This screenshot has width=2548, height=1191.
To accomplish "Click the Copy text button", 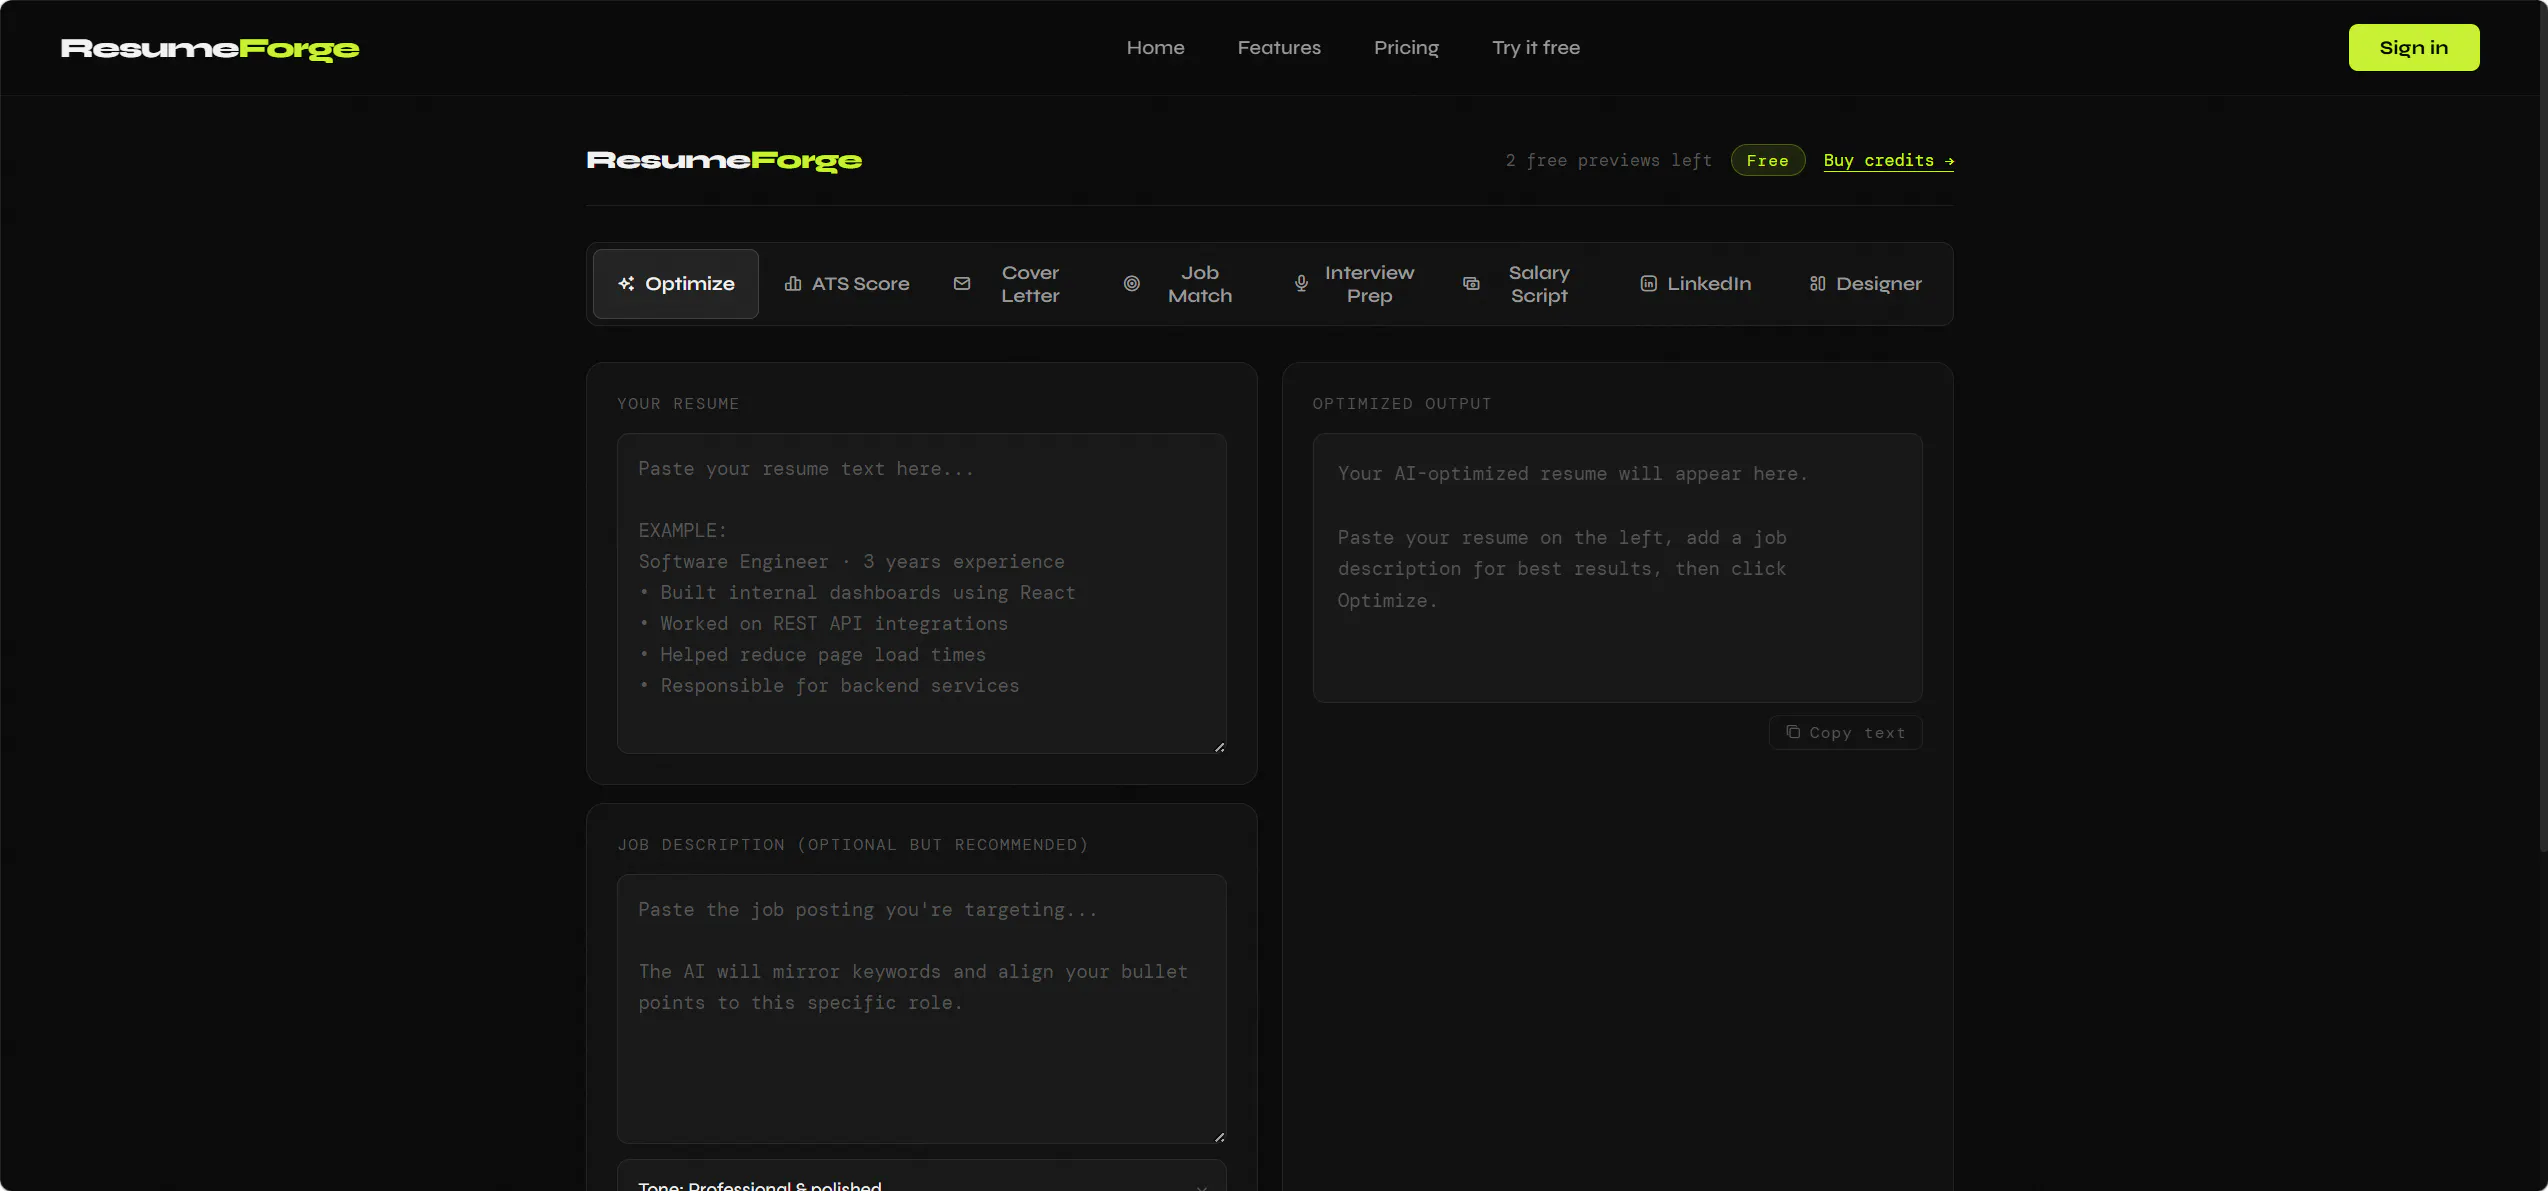I will click(1845, 733).
